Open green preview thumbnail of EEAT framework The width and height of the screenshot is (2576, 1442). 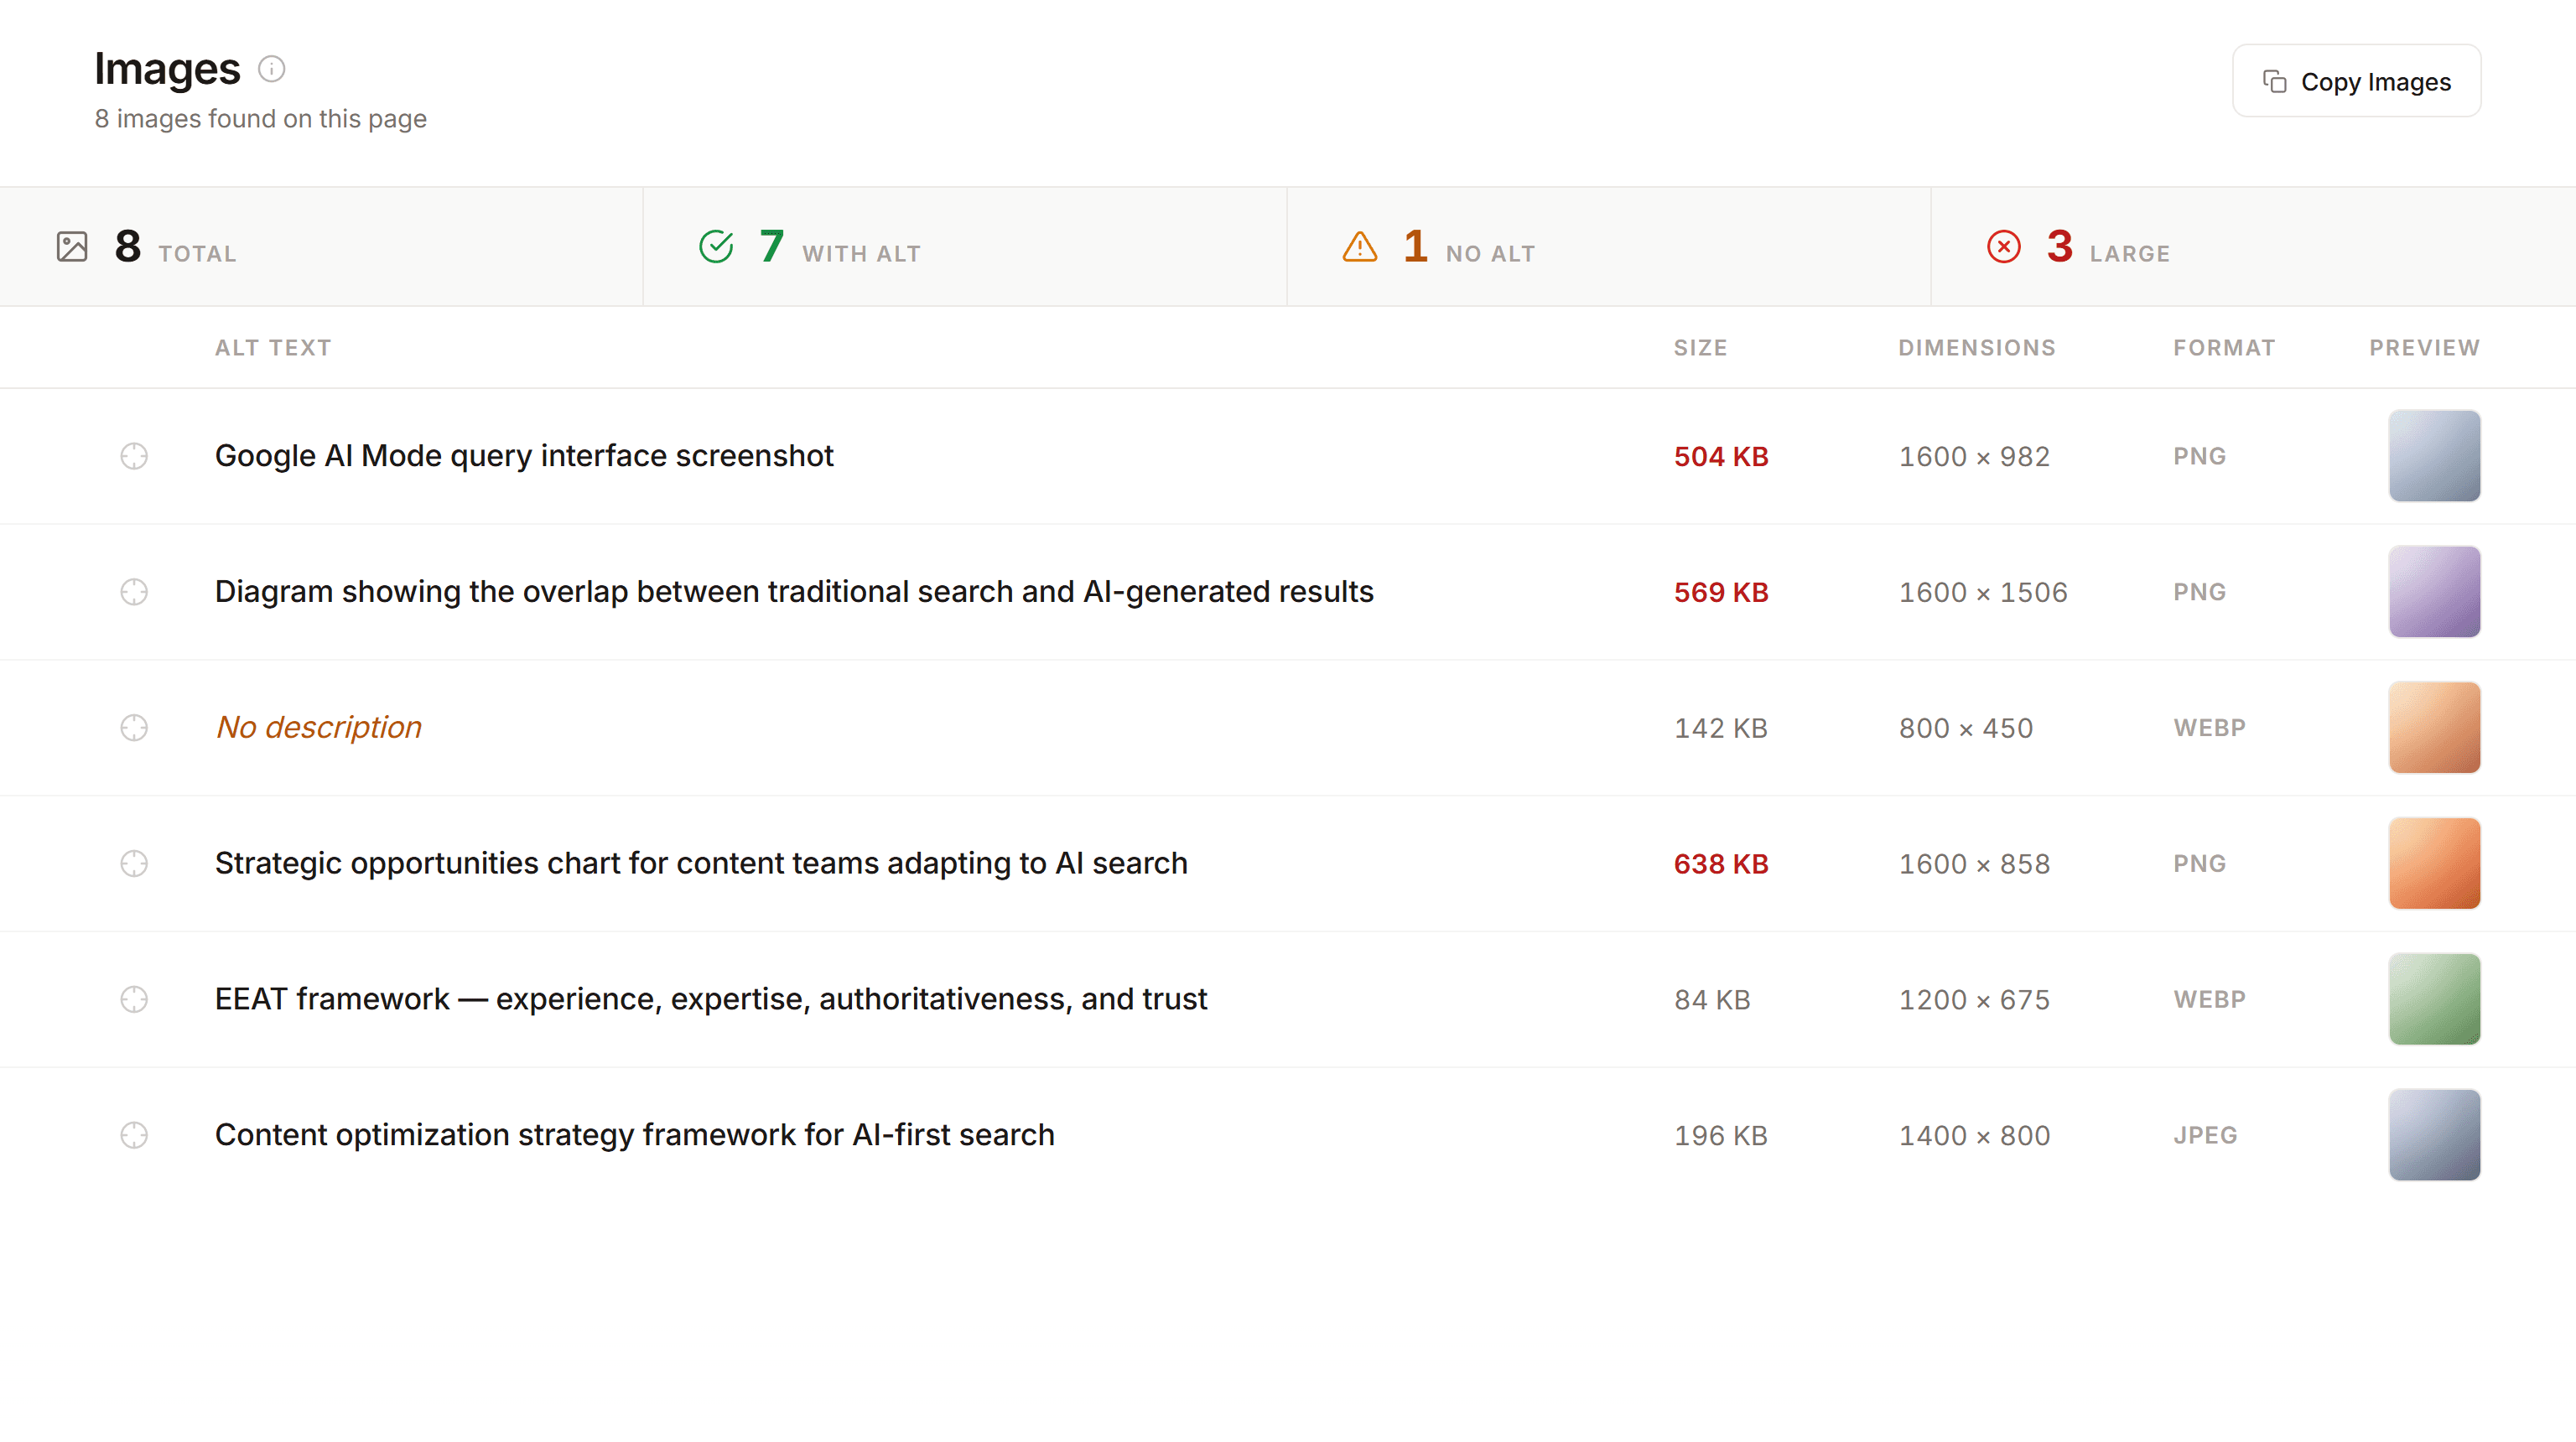tap(2434, 1000)
